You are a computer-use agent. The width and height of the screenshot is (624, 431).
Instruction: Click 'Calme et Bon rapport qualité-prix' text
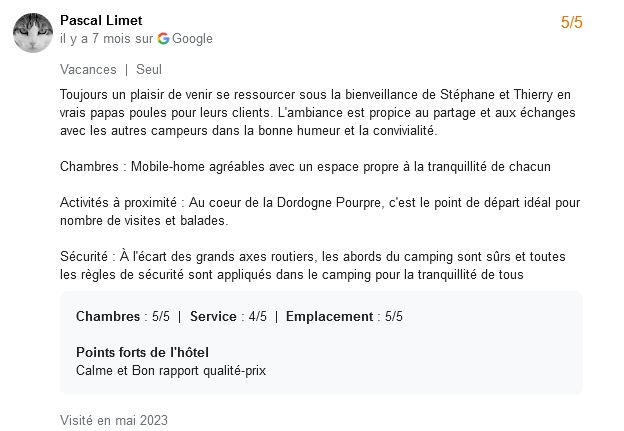[171, 371]
